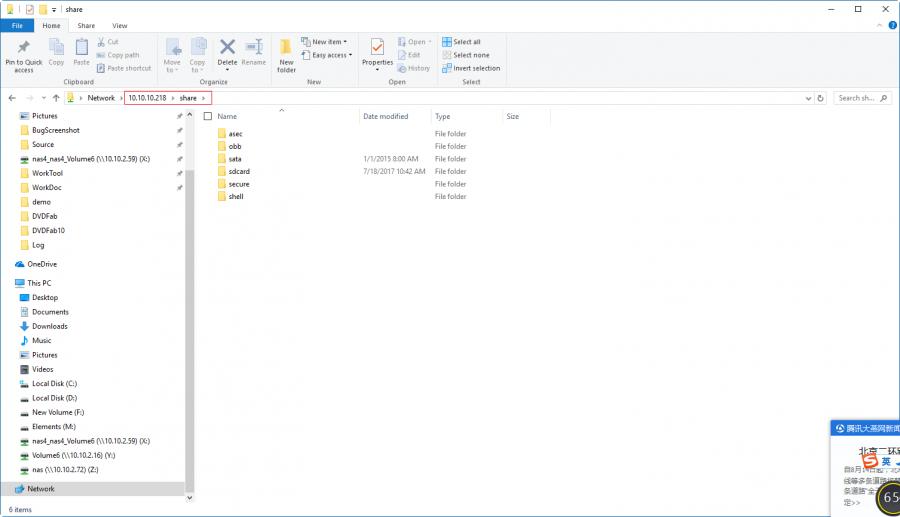Image resolution: width=900 pixels, height=517 pixels.
Task: Open the File tab
Action: pos(17,26)
